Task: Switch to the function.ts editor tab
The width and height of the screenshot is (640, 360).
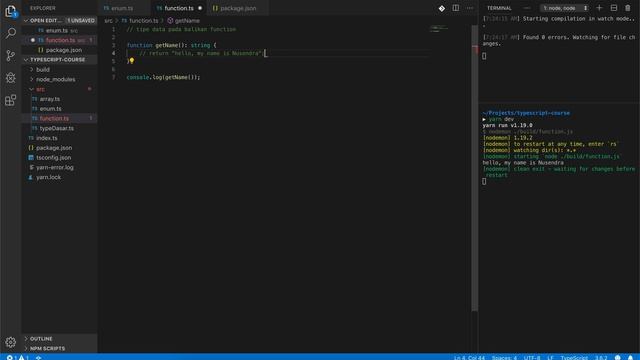Action: point(180,8)
